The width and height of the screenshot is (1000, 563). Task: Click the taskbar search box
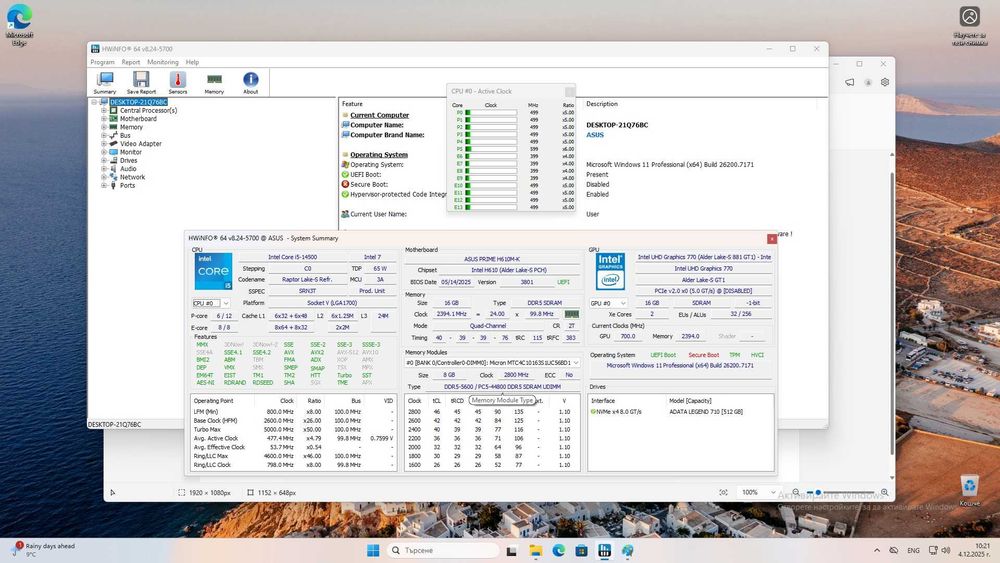click(x=443, y=550)
